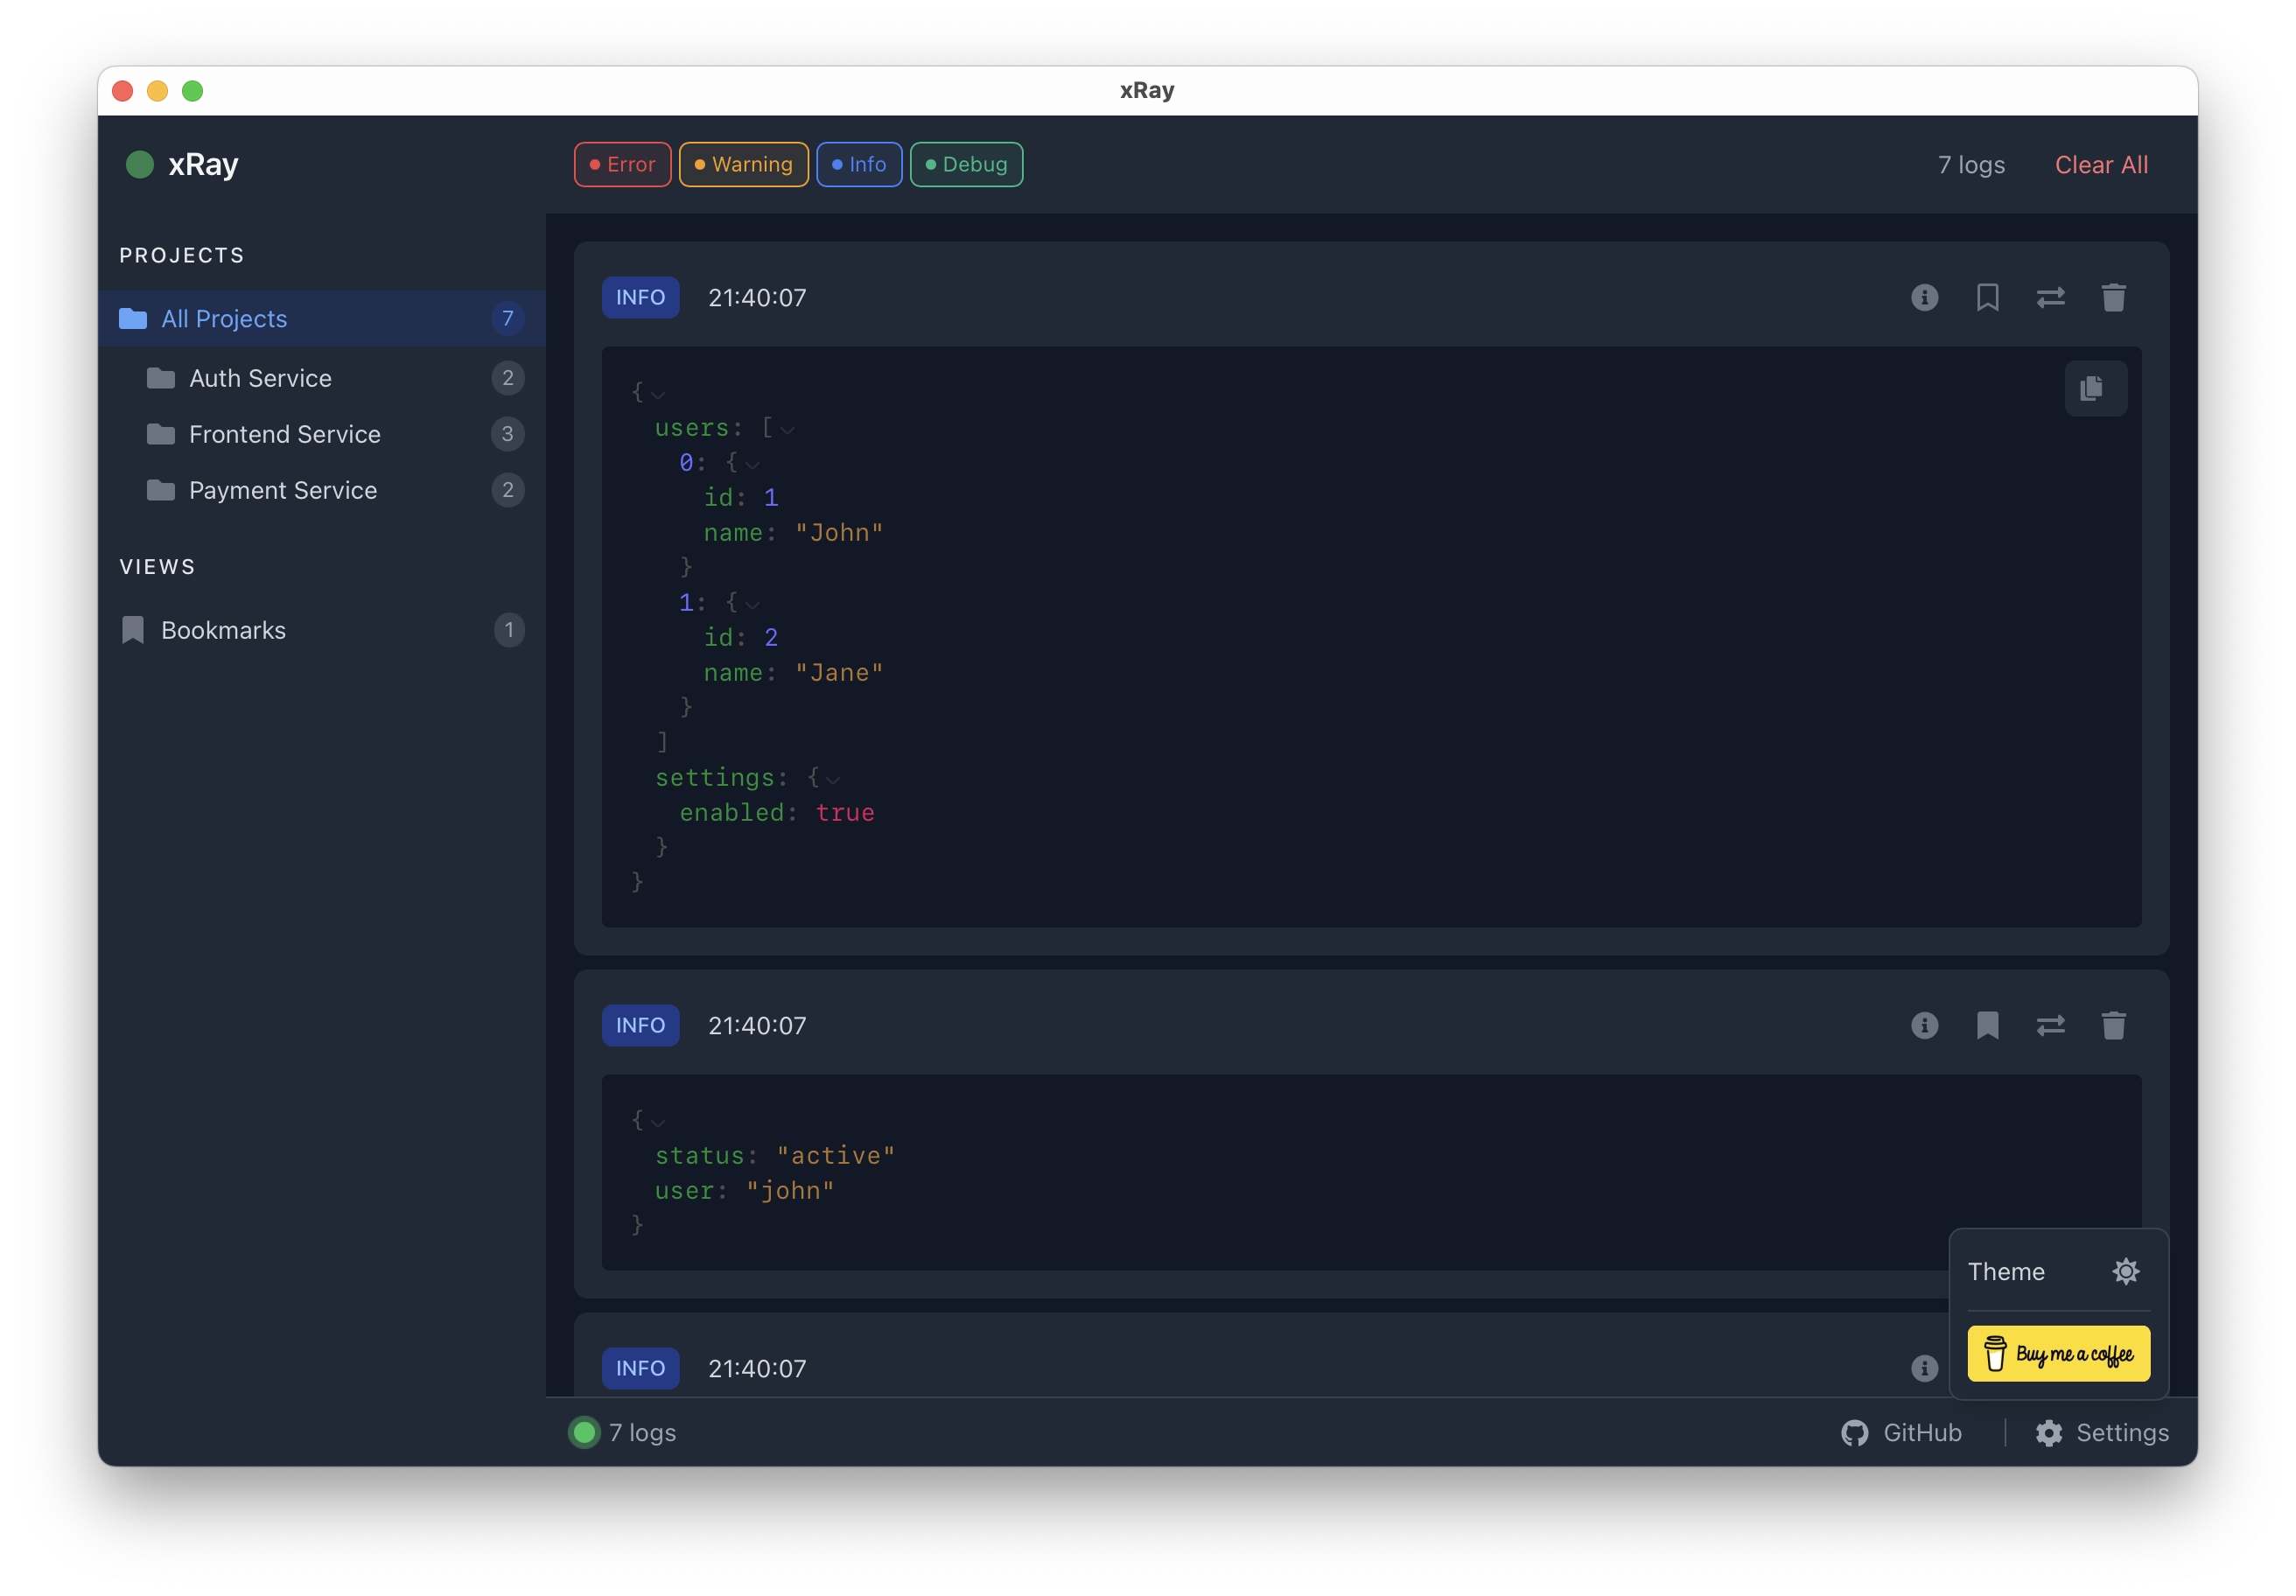
Task: Click the All Projects count badge 7
Action: coord(508,319)
